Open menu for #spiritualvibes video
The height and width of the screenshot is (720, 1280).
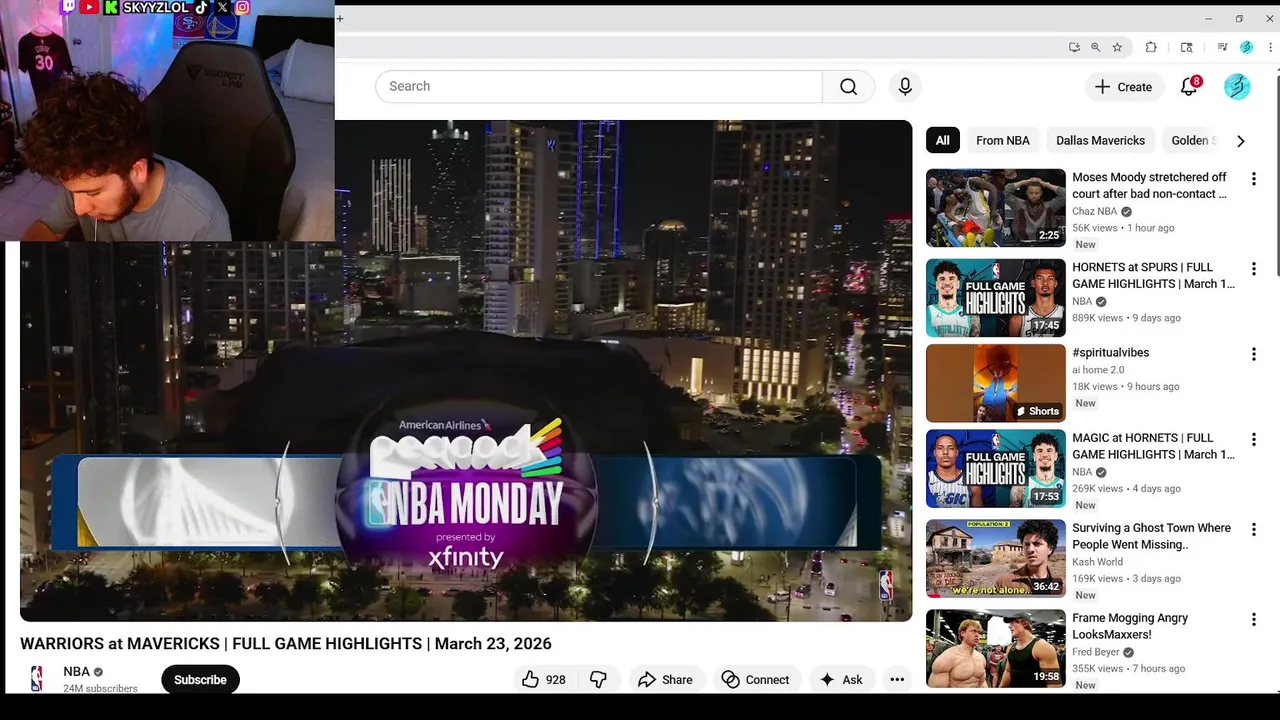pos(1253,354)
